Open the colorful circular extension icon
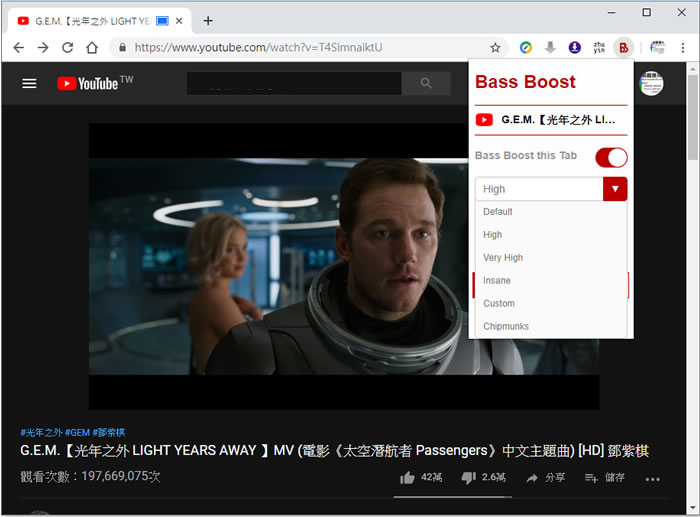Viewport: 700px width, 517px height. point(526,47)
